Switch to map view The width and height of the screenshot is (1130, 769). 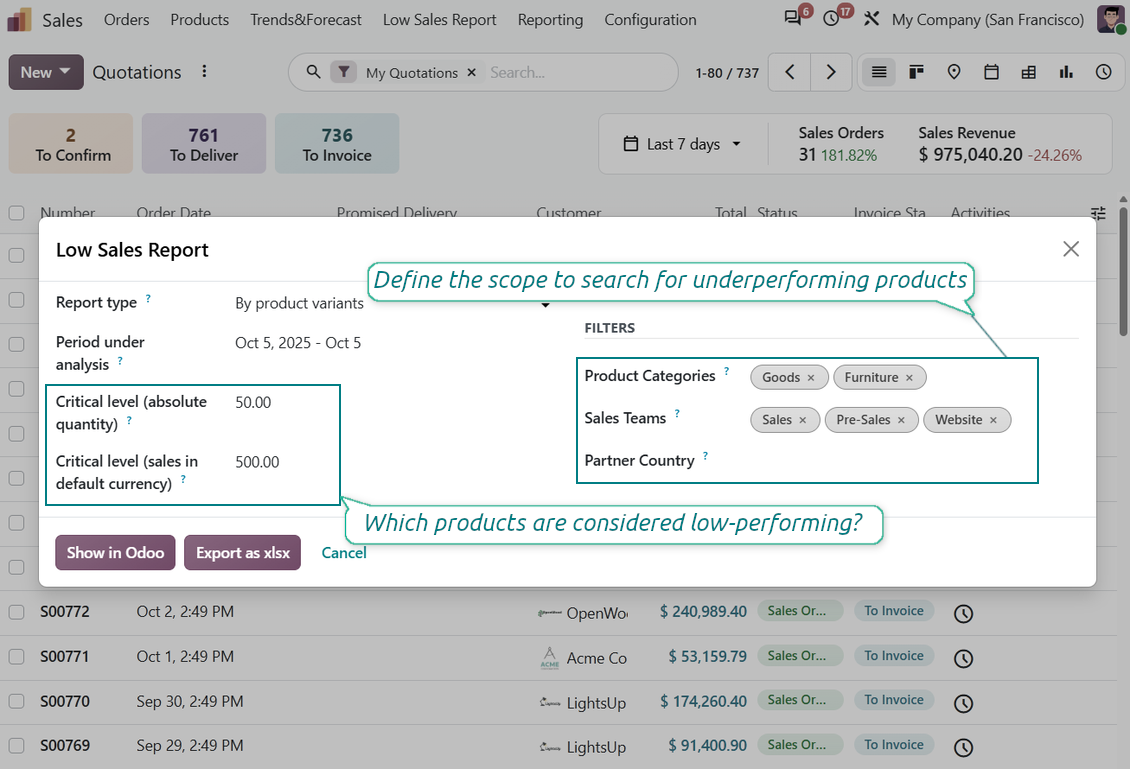(953, 72)
